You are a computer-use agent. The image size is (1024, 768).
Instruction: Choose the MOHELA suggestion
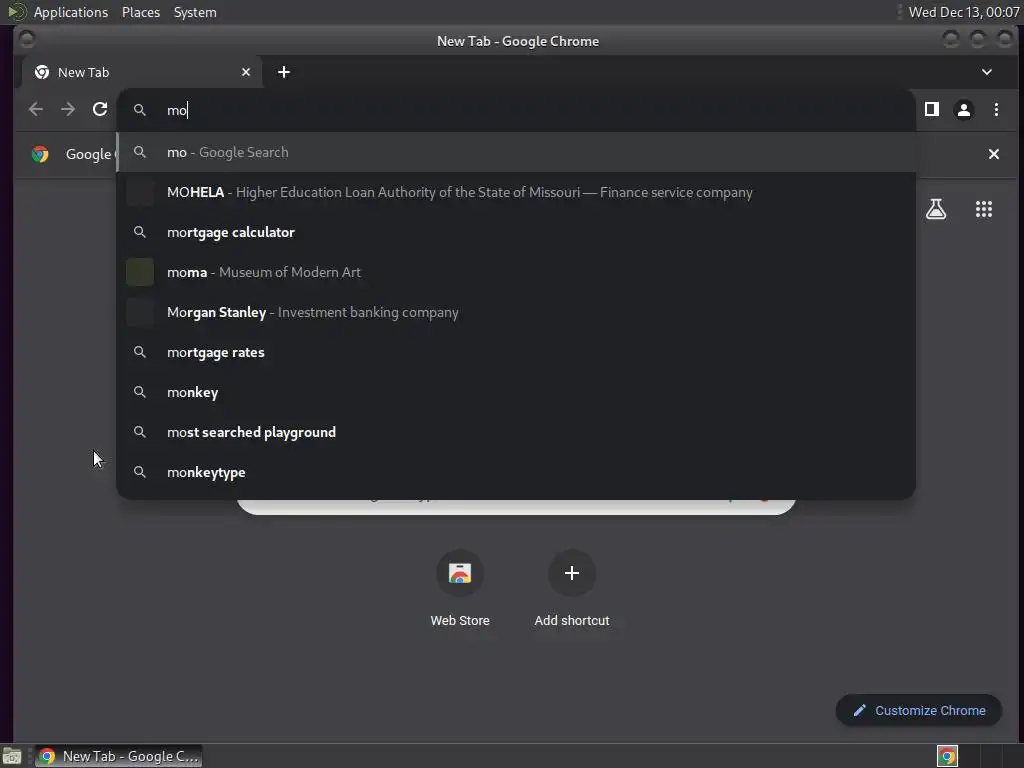point(516,193)
